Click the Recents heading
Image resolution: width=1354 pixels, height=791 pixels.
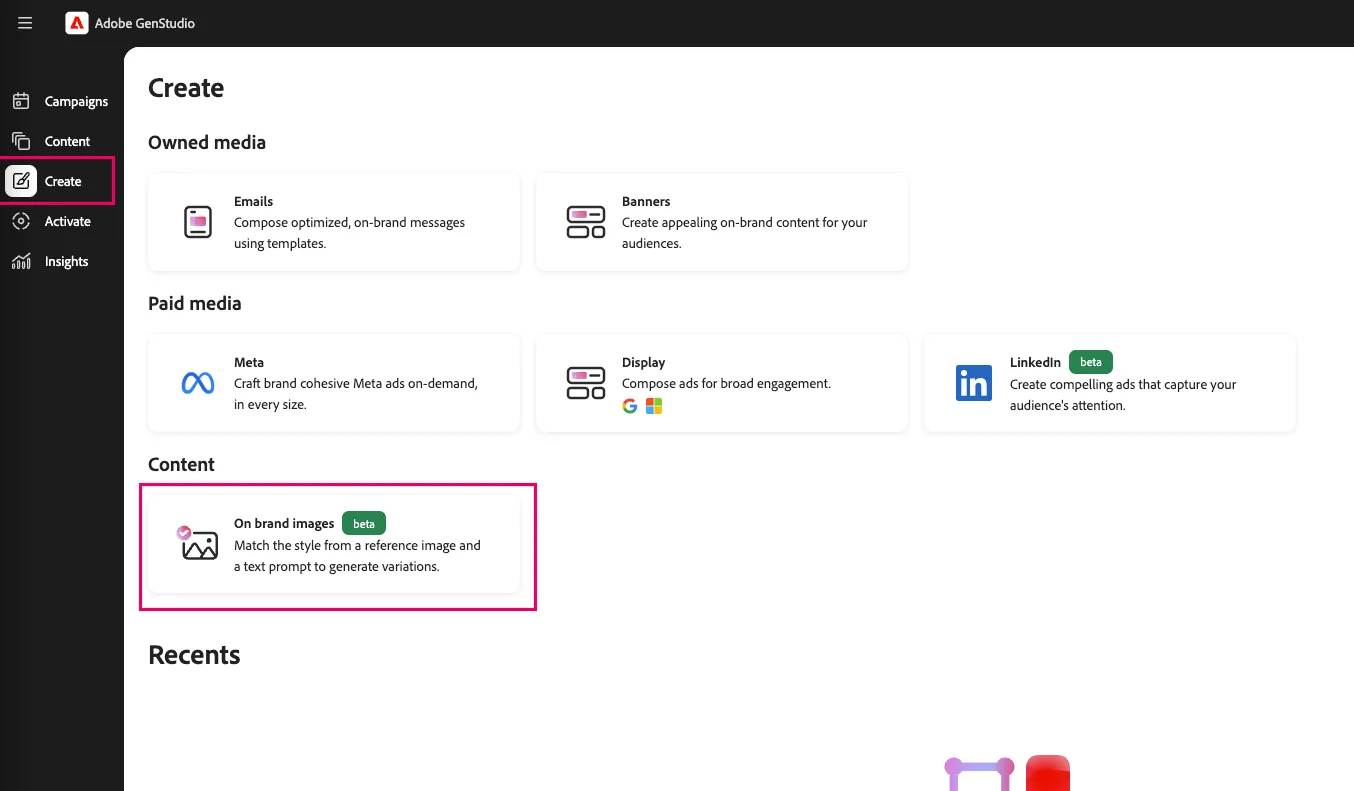[194, 655]
